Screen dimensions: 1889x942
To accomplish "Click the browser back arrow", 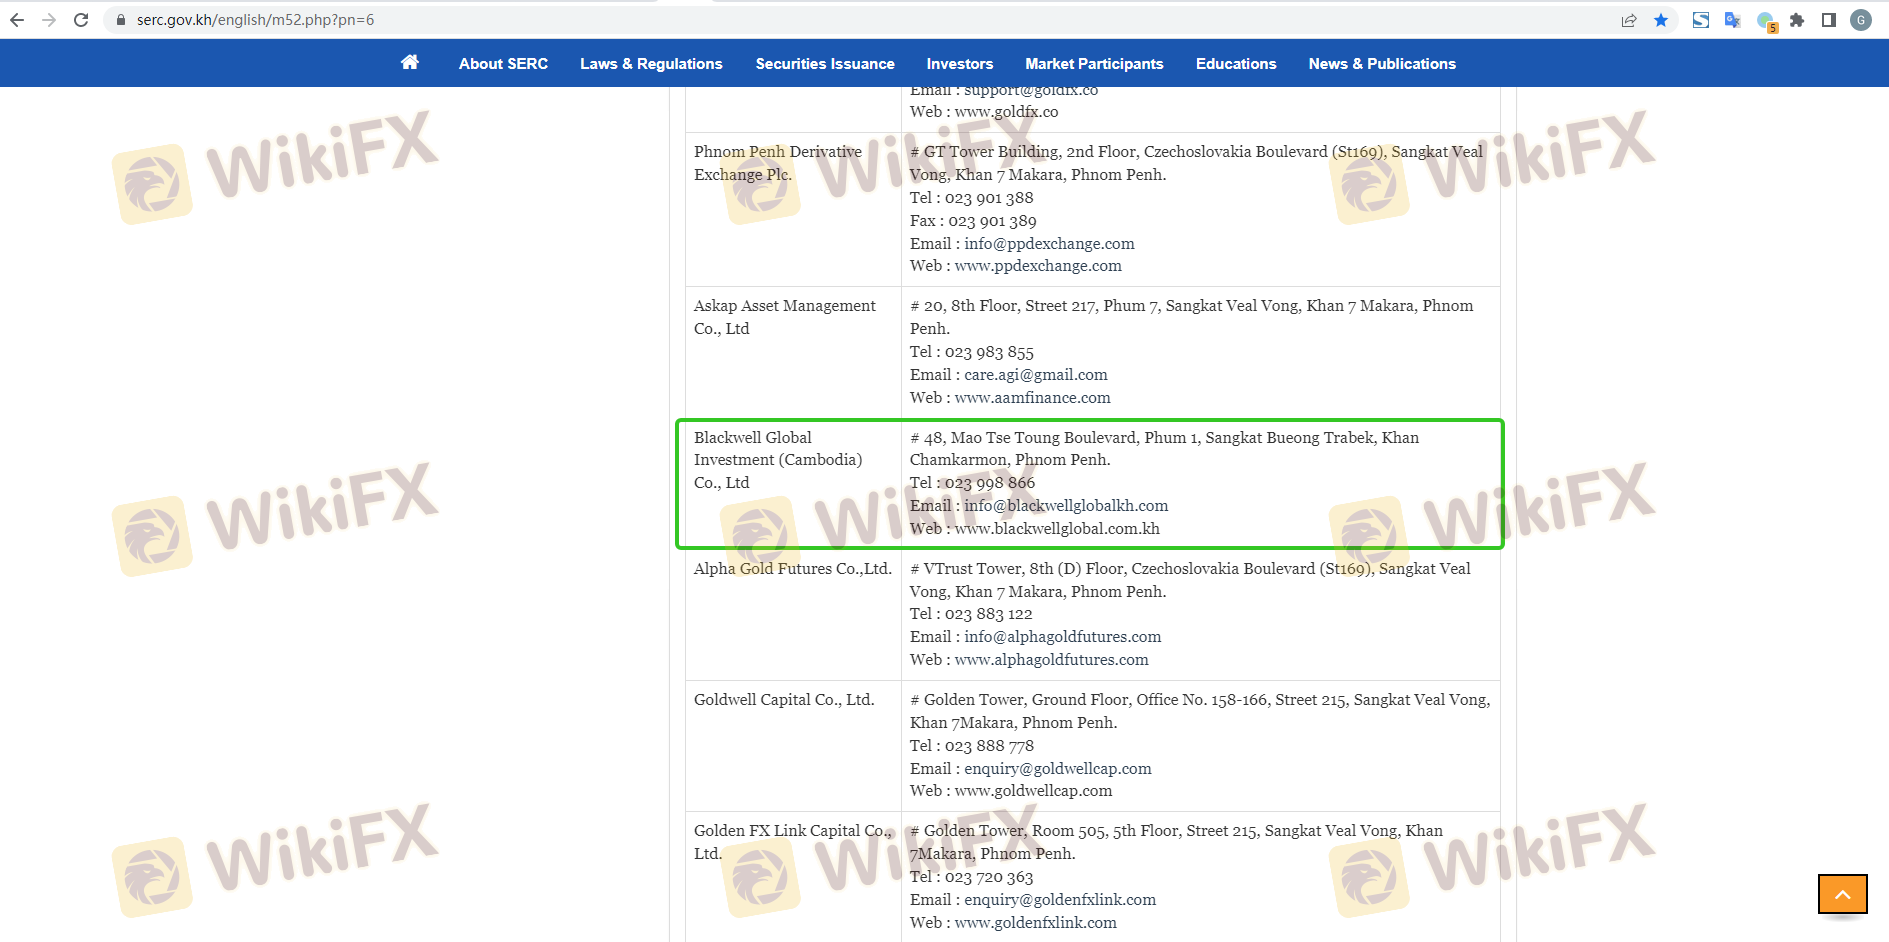I will 17,20.
